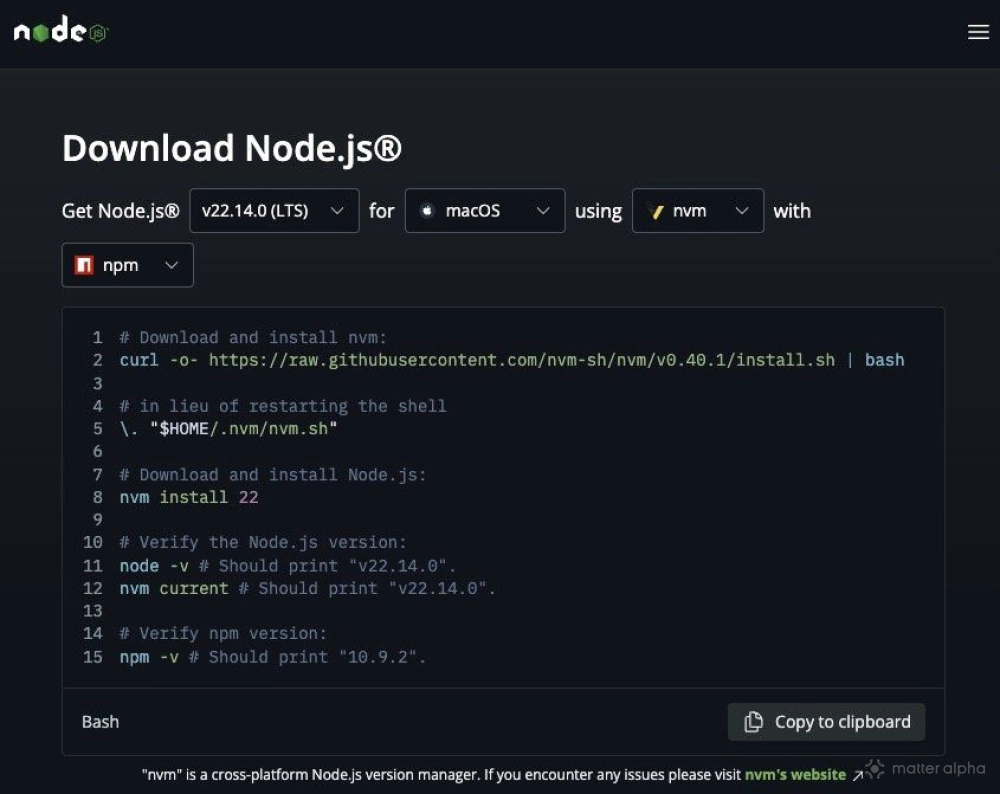The image size is (1000, 794).
Task: Expand the nvm version manager dropdown chevron
Action: (742, 211)
